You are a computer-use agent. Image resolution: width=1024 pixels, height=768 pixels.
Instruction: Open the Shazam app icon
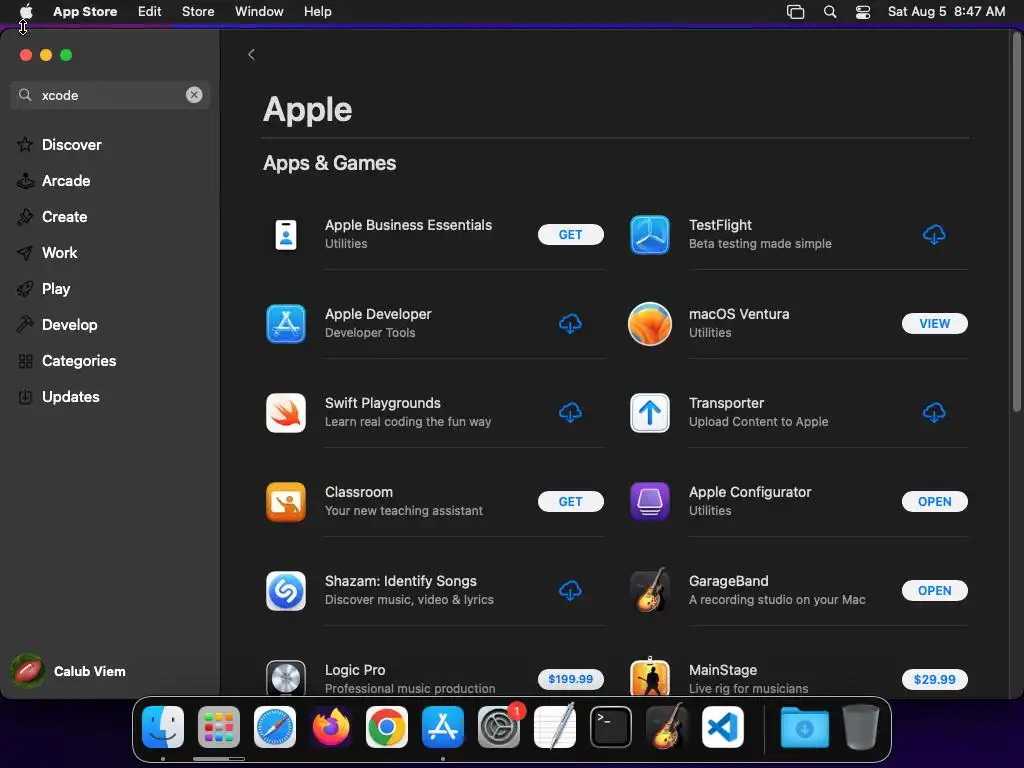coord(286,590)
